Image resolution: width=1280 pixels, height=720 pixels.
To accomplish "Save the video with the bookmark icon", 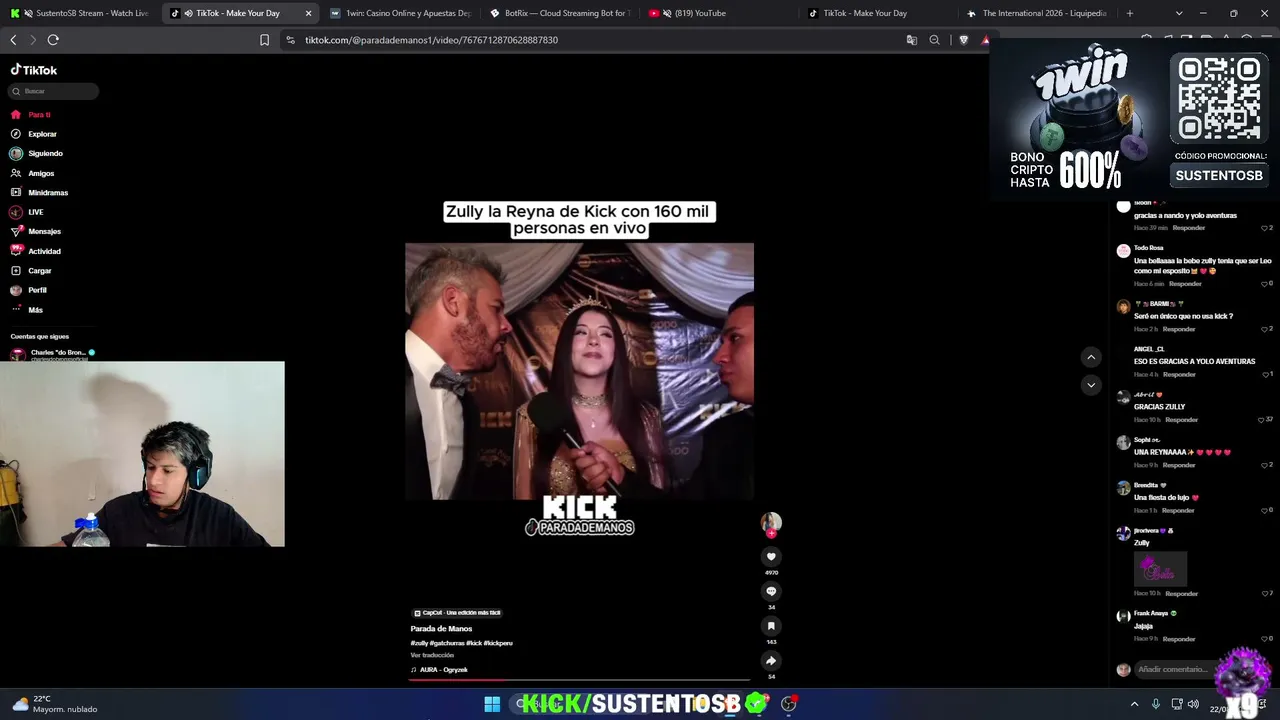I will point(771,626).
